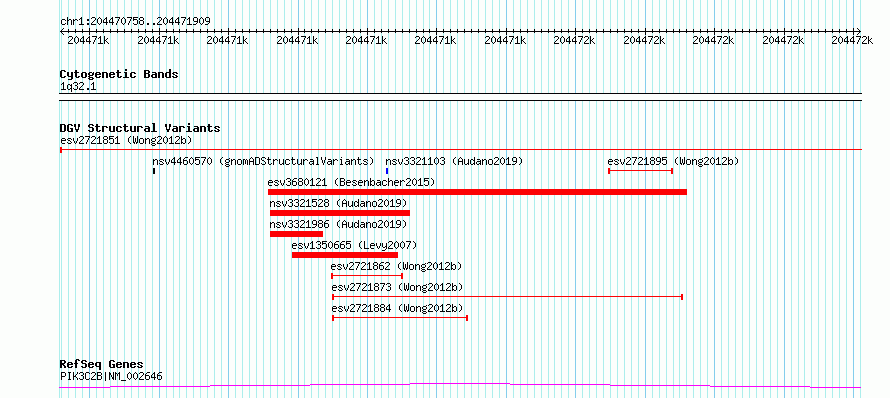This screenshot has width=890, height=398.
Task: Click the blue nsv3321103 variant marker
Action: 387,170
